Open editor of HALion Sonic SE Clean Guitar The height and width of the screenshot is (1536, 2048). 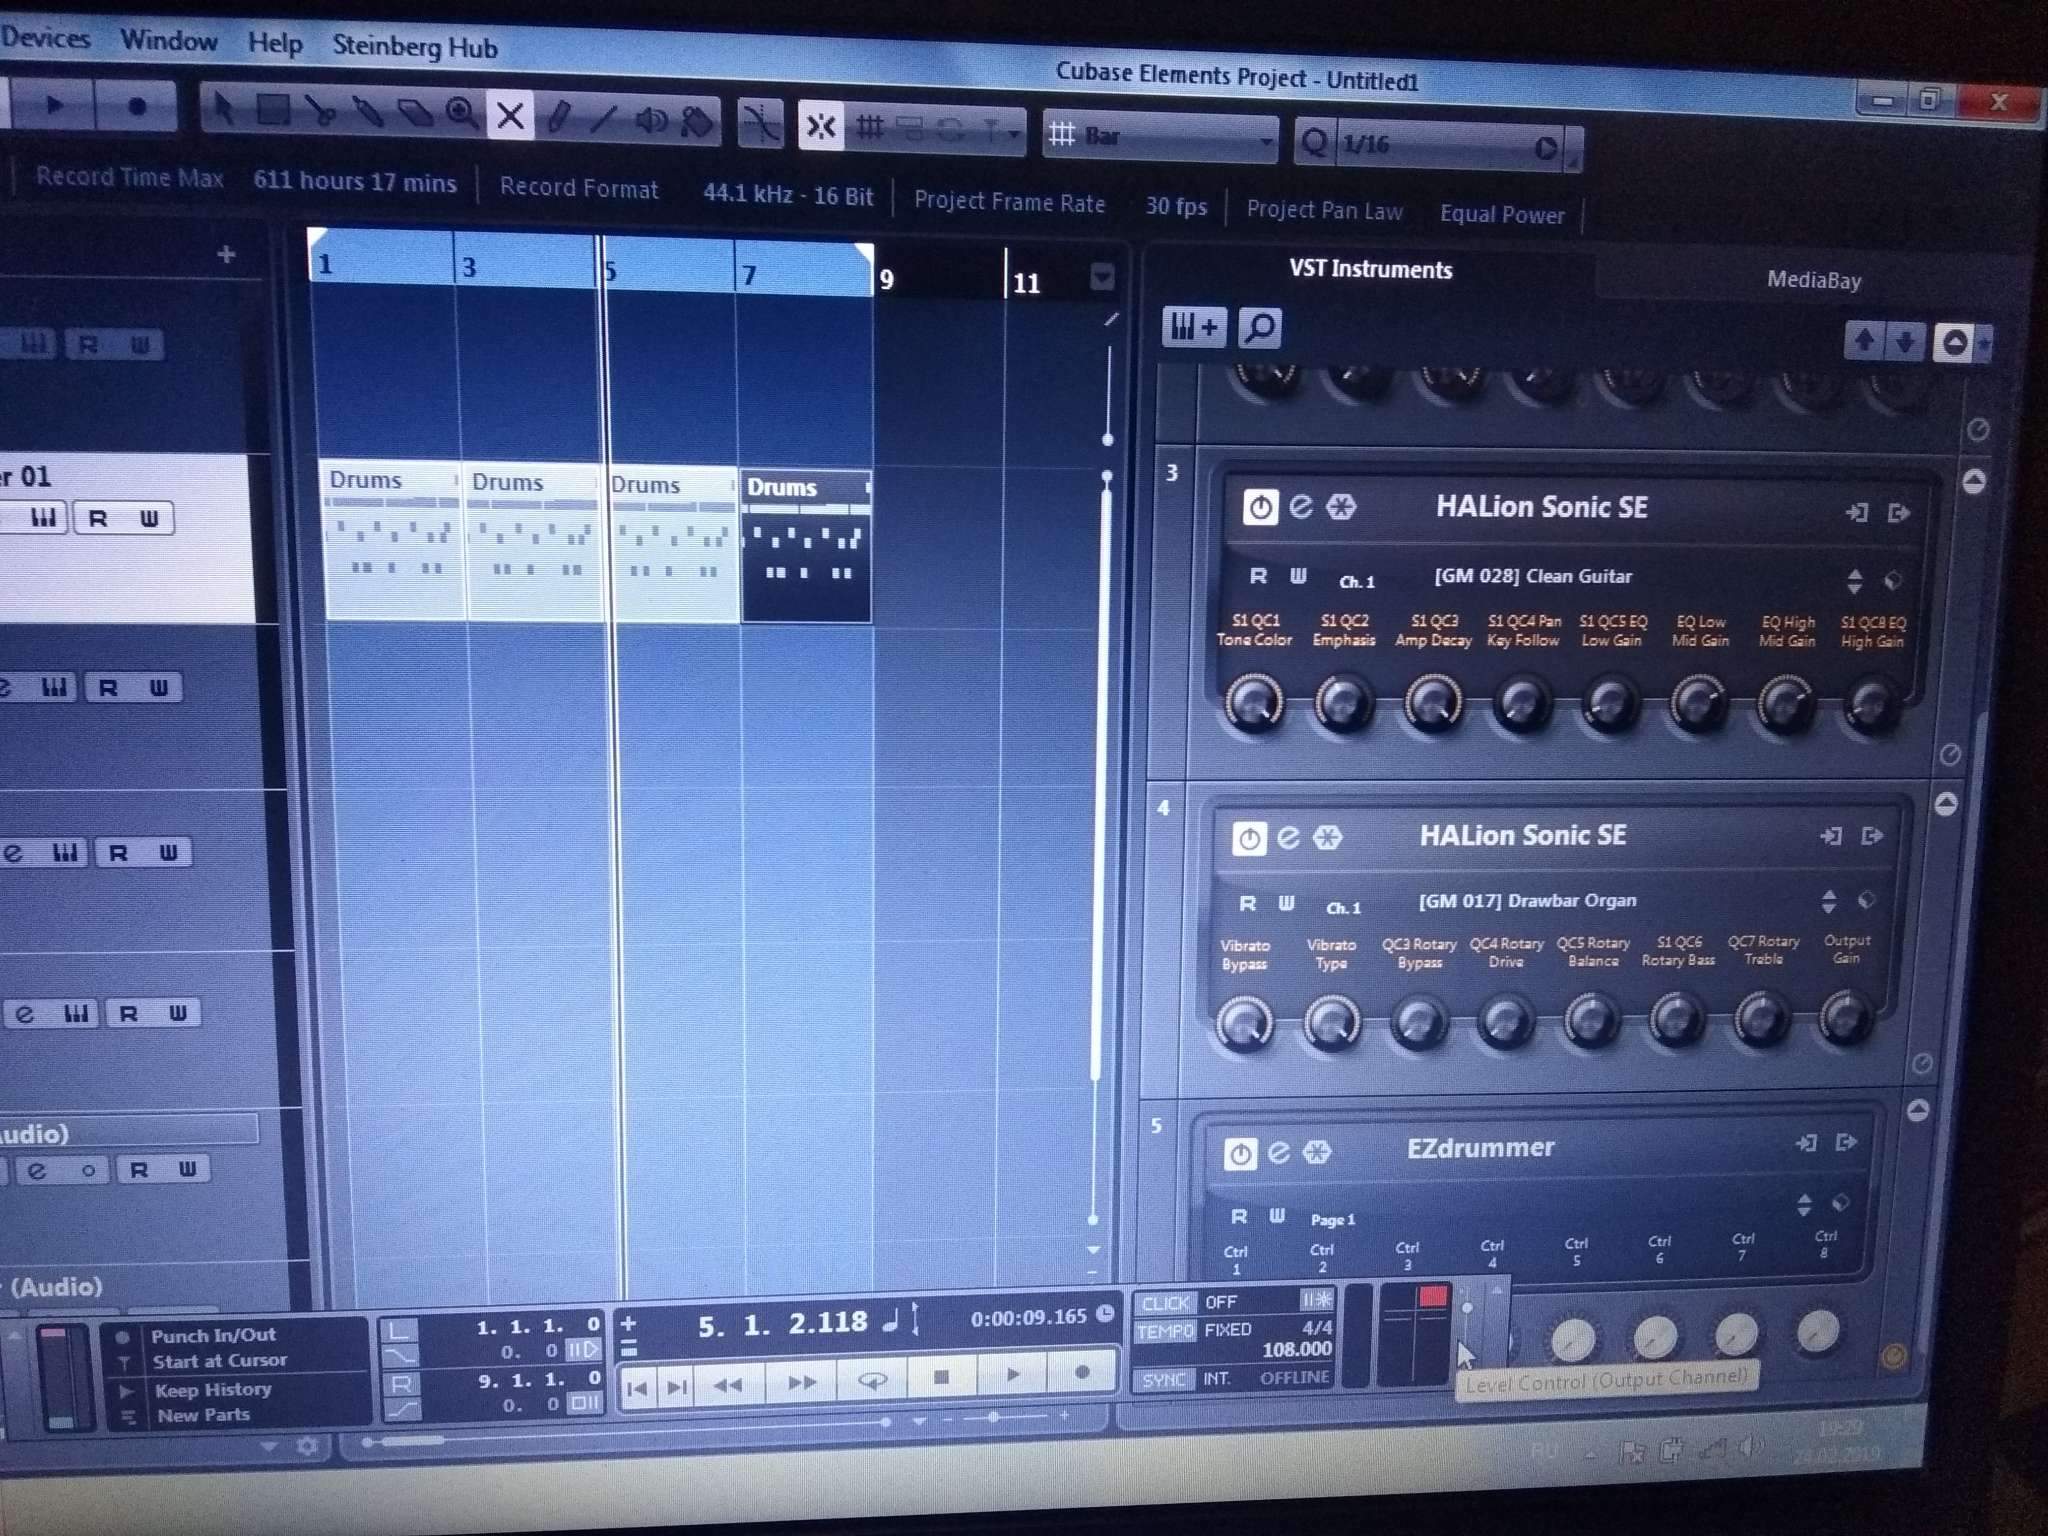click(x=1300, y=506)
